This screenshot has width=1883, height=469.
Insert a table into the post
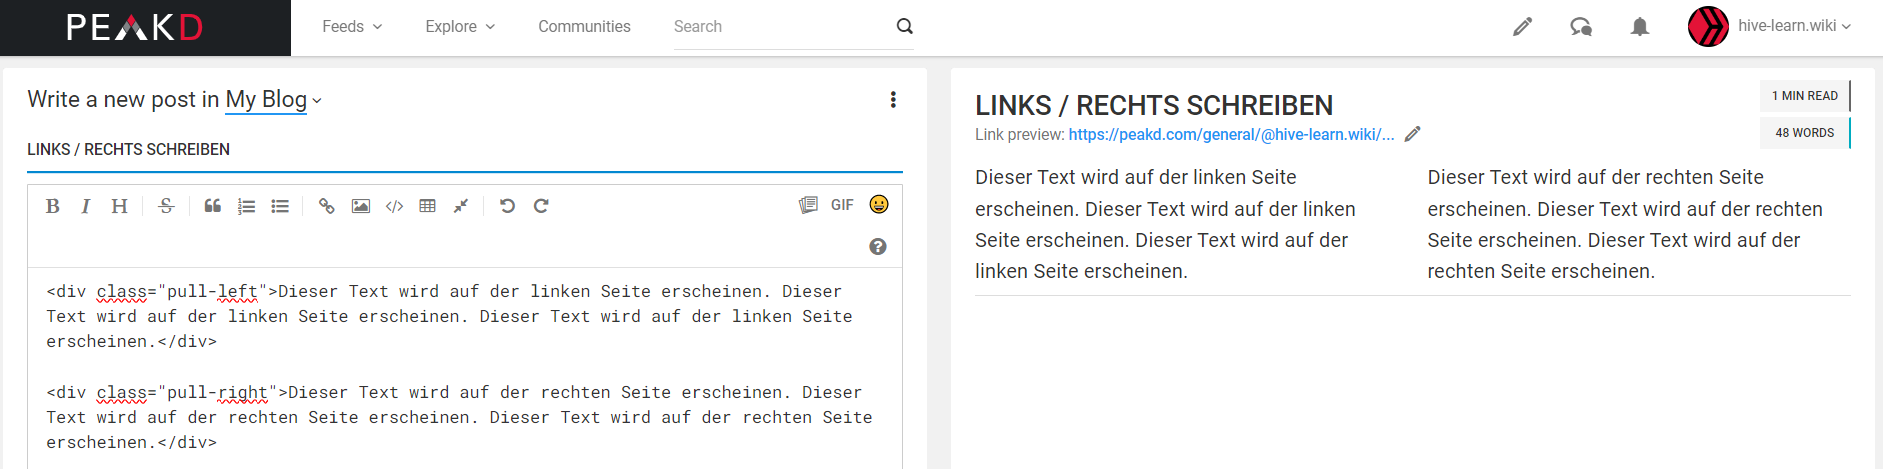click(428, 206)
